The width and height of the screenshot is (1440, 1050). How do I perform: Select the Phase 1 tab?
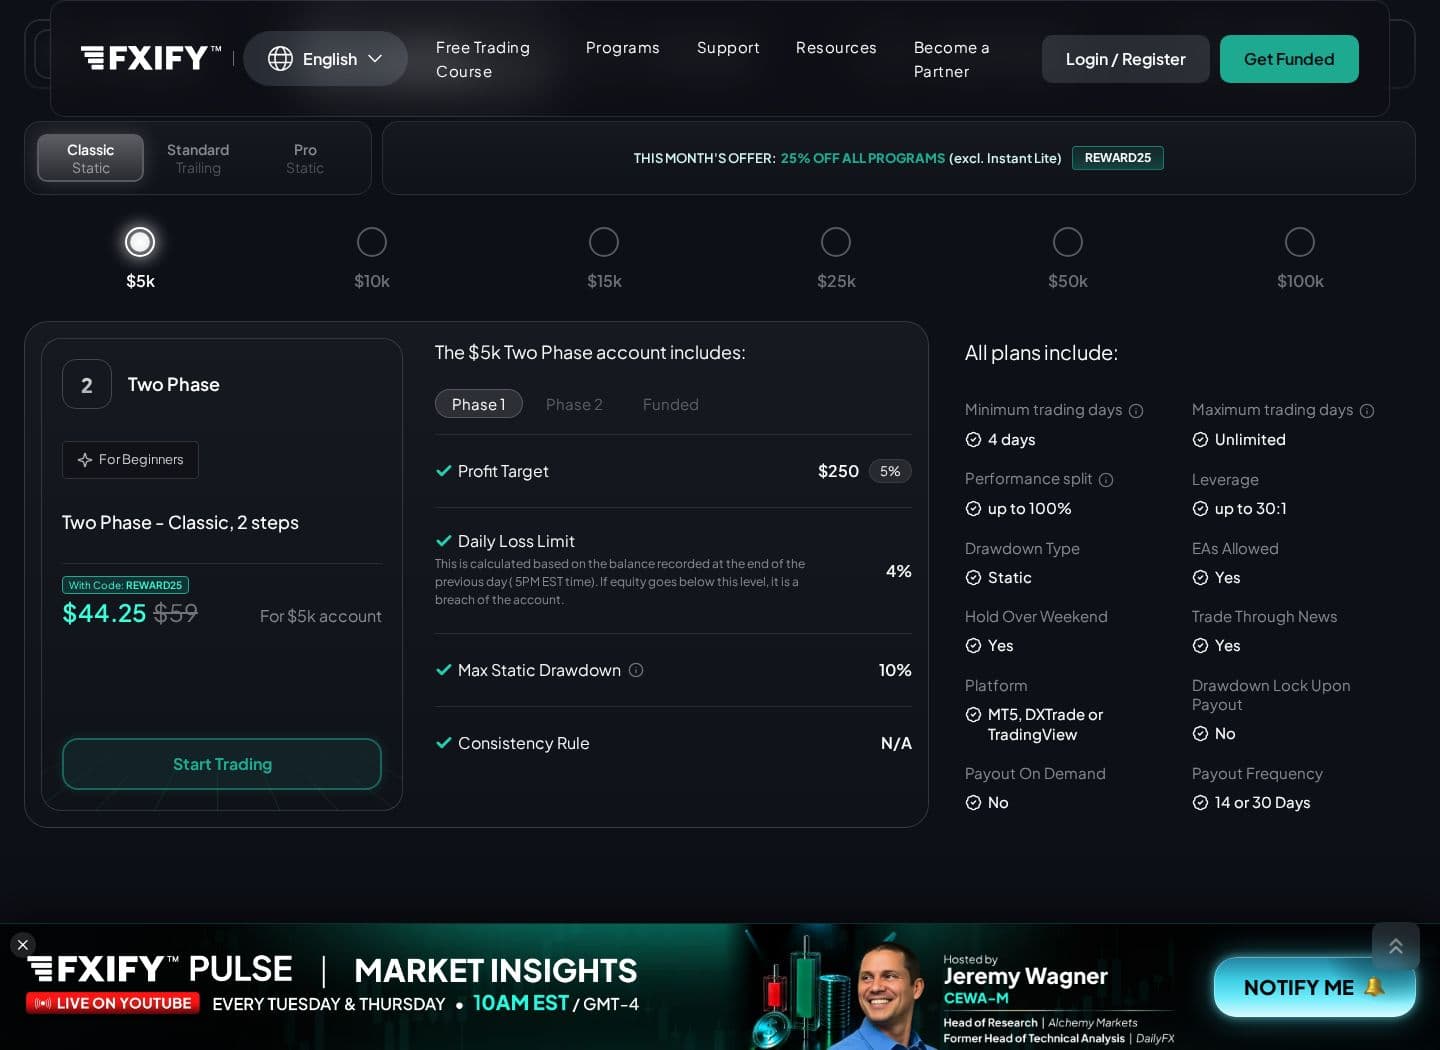479,404
